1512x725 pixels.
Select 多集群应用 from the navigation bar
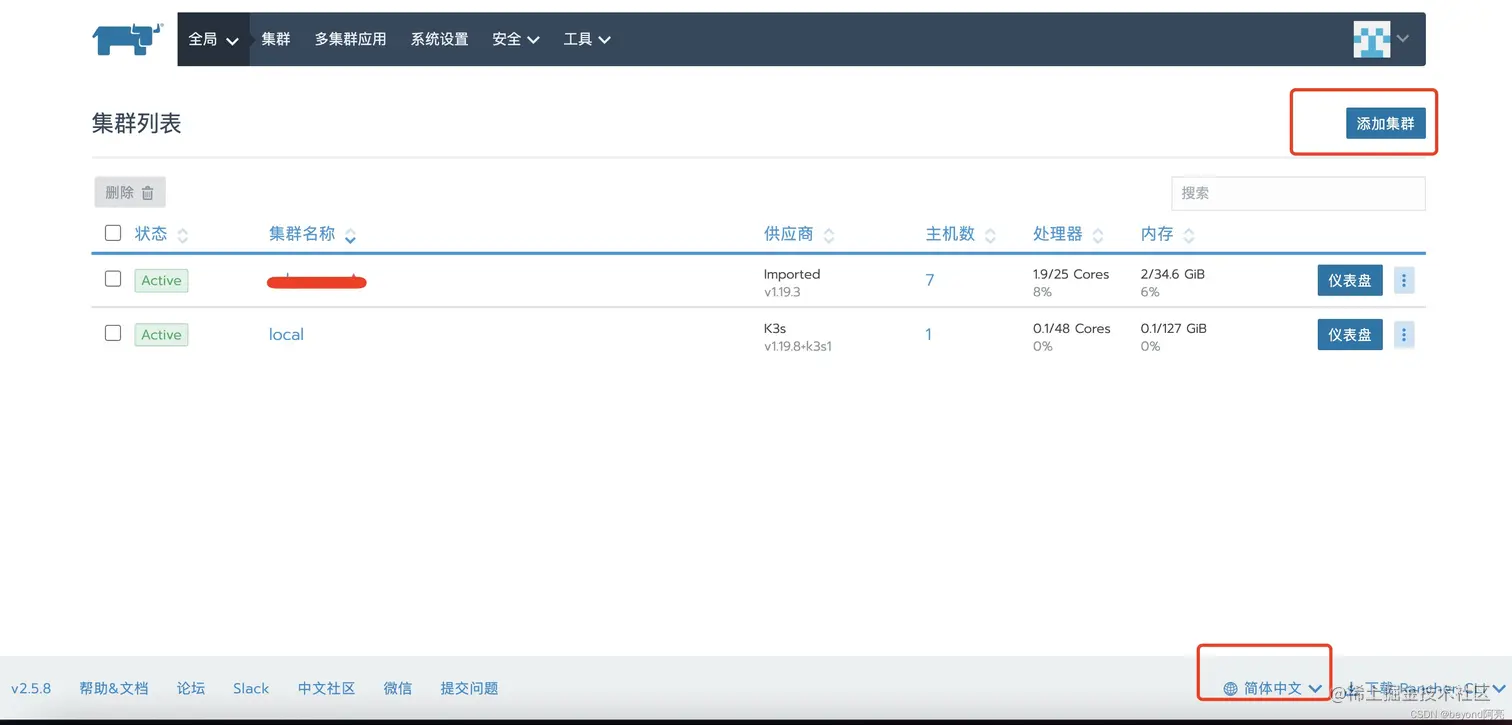point(350,39)
